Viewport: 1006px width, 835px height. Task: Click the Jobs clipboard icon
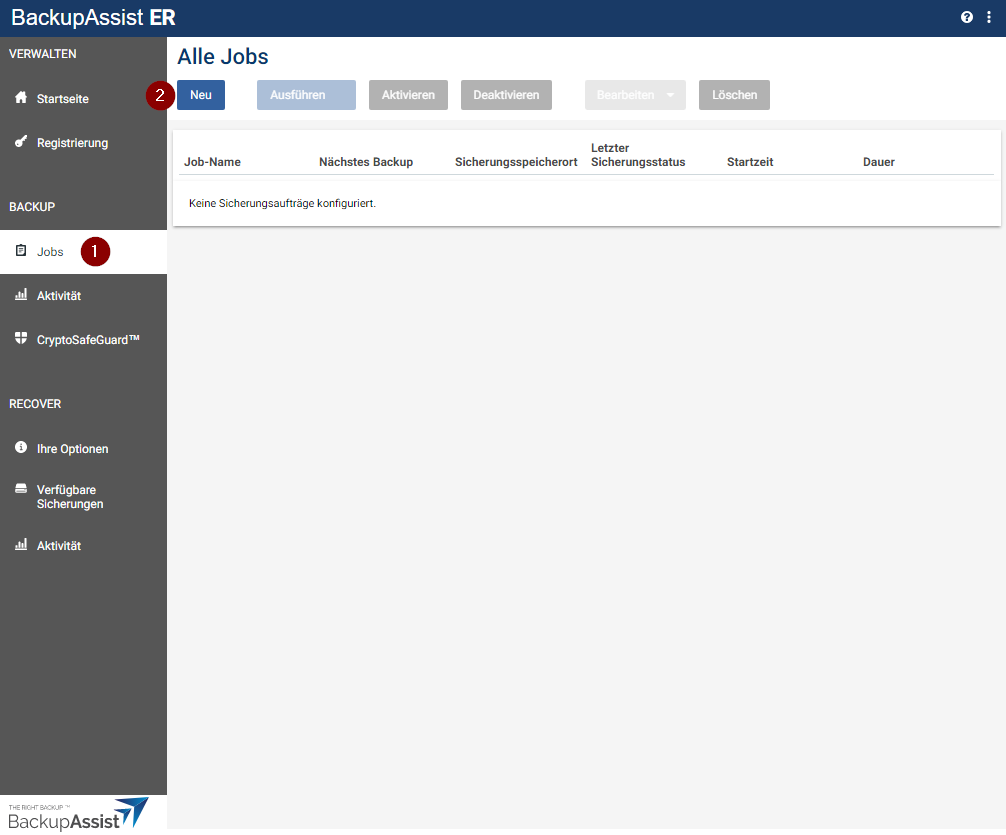(x=21, y=250)
